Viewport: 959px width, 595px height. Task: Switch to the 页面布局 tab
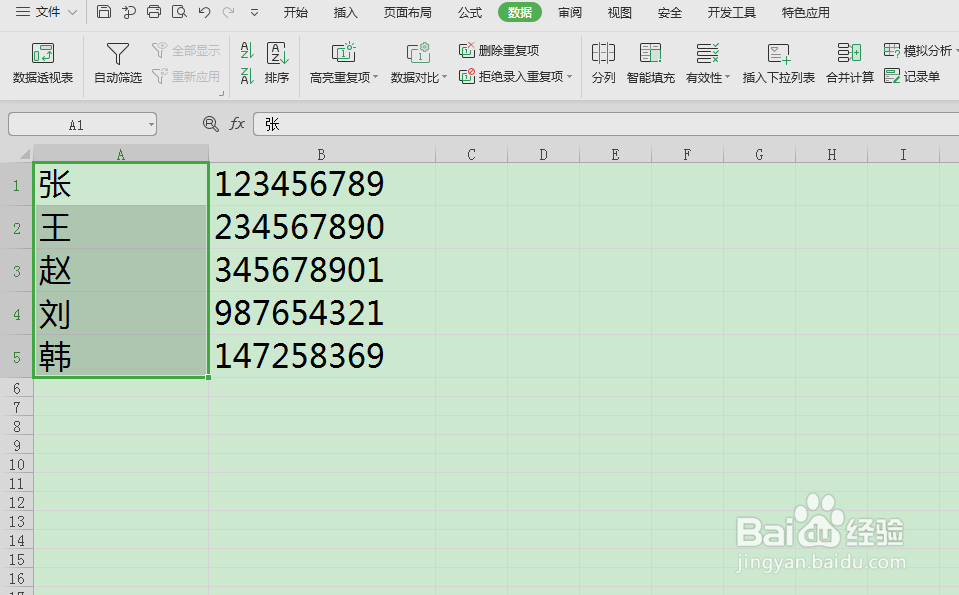point(407,12)
